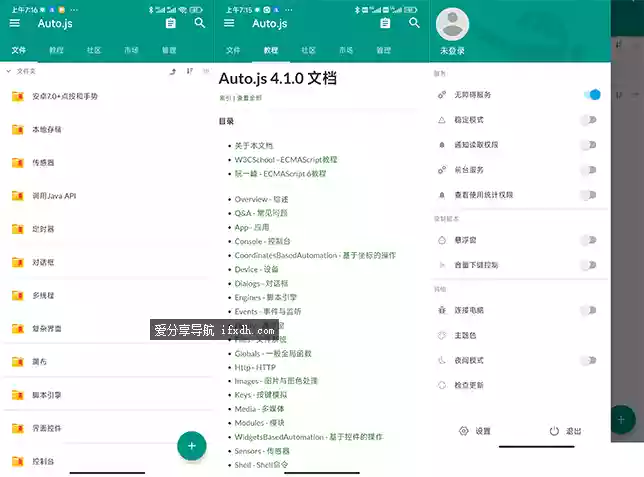Screen dimensions: 644x477
Task: Click the folder icon beside 传感器
Action: [x=18, y=163]
